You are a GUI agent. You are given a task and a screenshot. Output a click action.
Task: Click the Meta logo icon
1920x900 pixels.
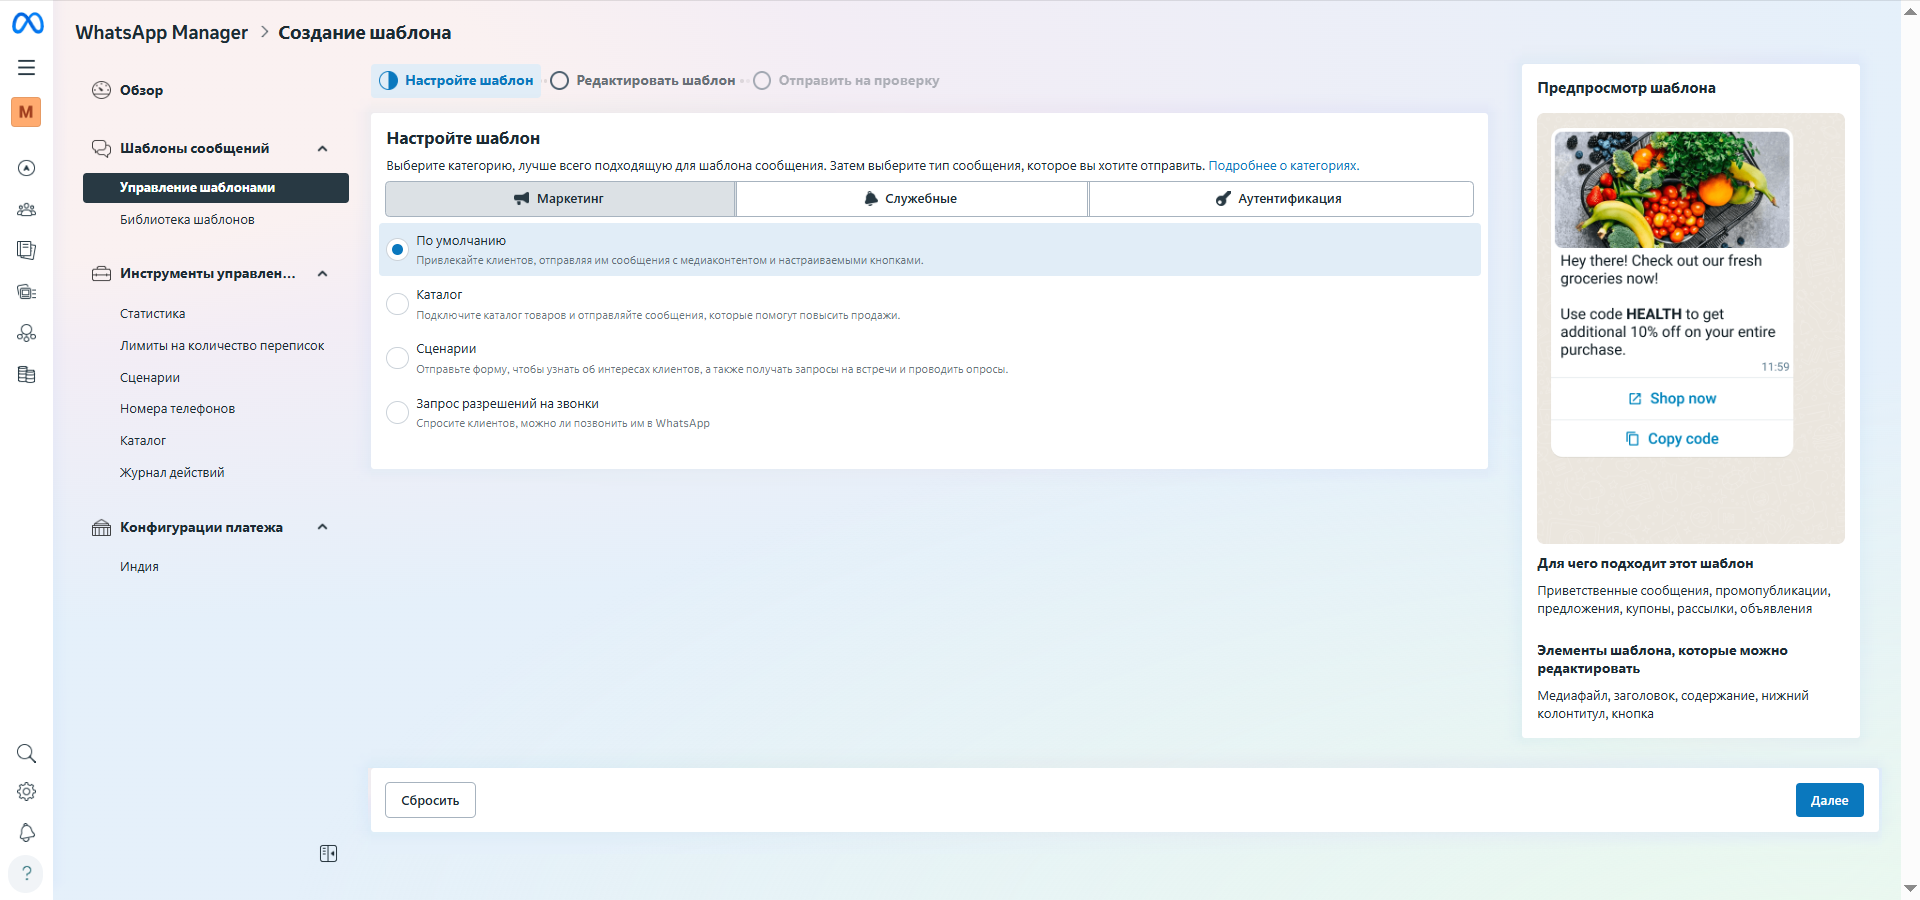pyautogui.click(x=27, y=23)
